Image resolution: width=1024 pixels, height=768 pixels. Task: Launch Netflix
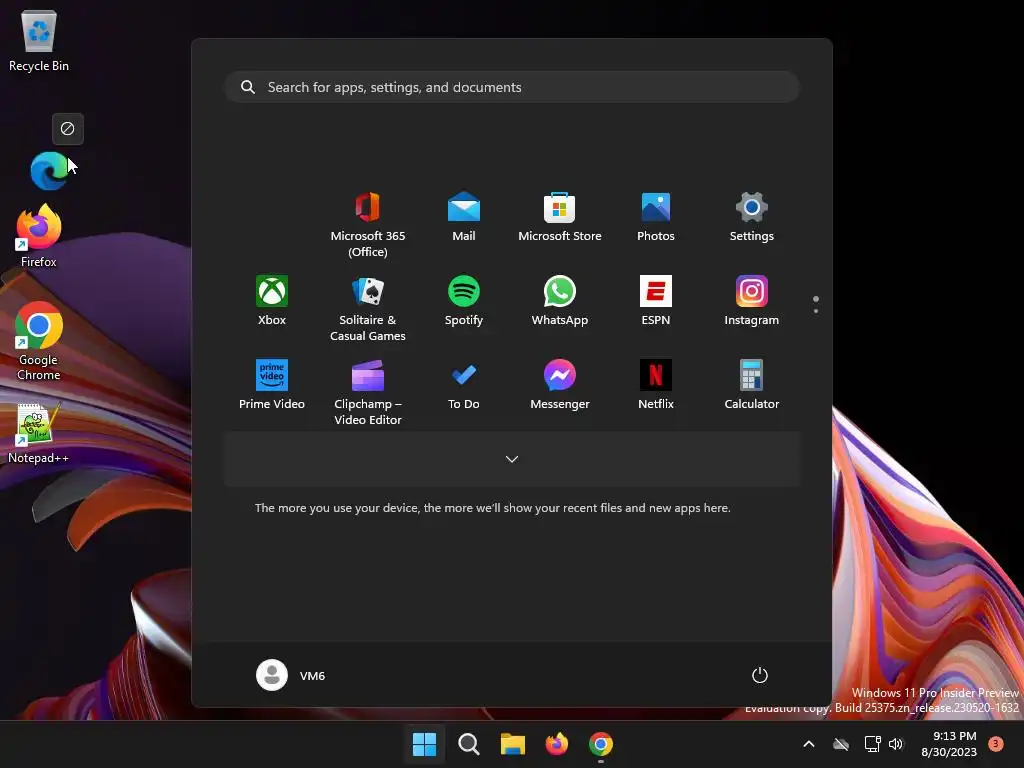656,385
